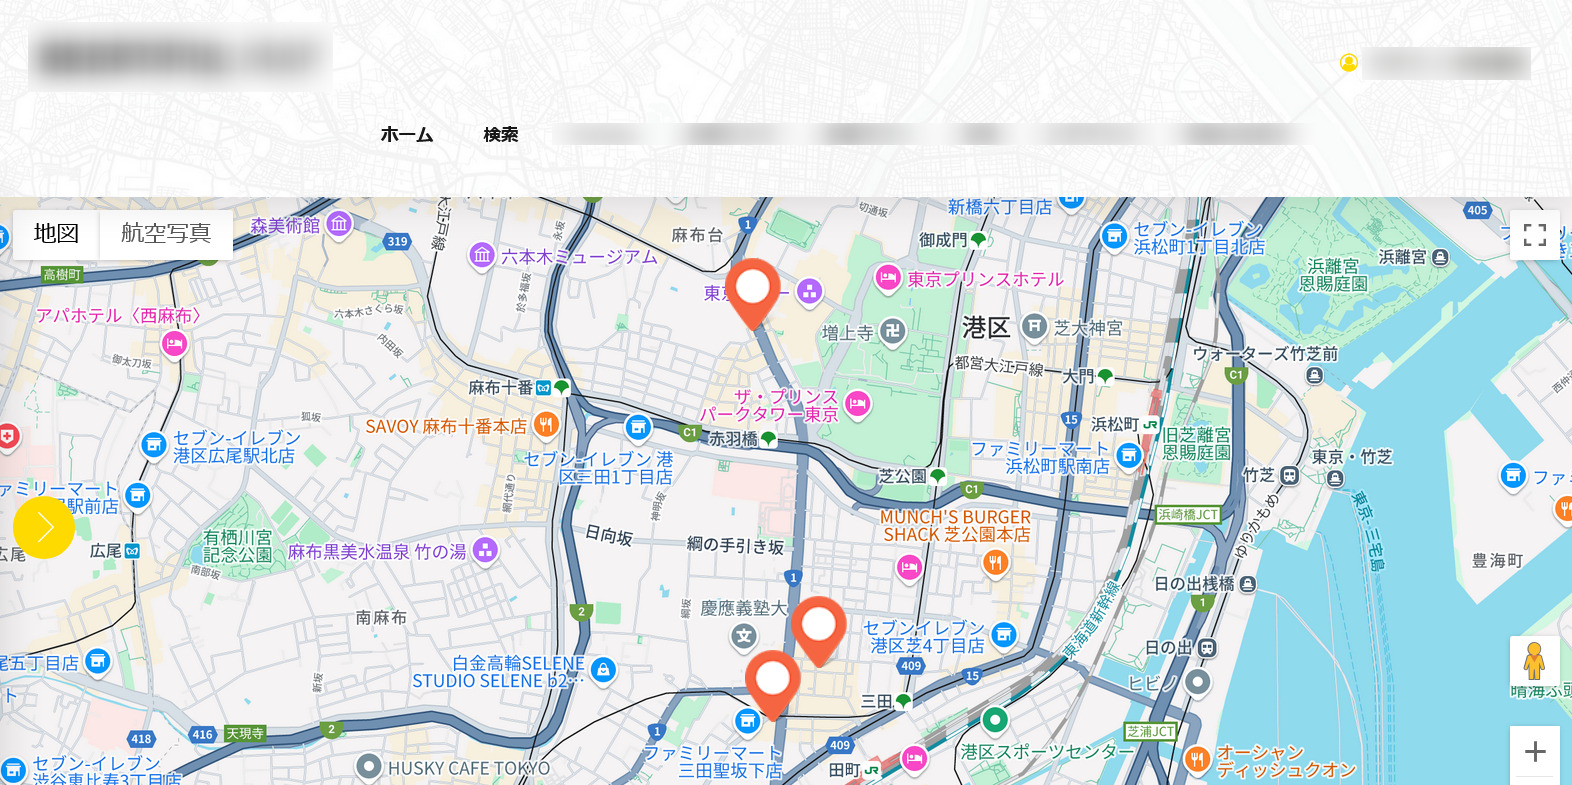
Task: Click the ザ・プリンス パークタワー東京 hotel icon
Action: (857, 404)
